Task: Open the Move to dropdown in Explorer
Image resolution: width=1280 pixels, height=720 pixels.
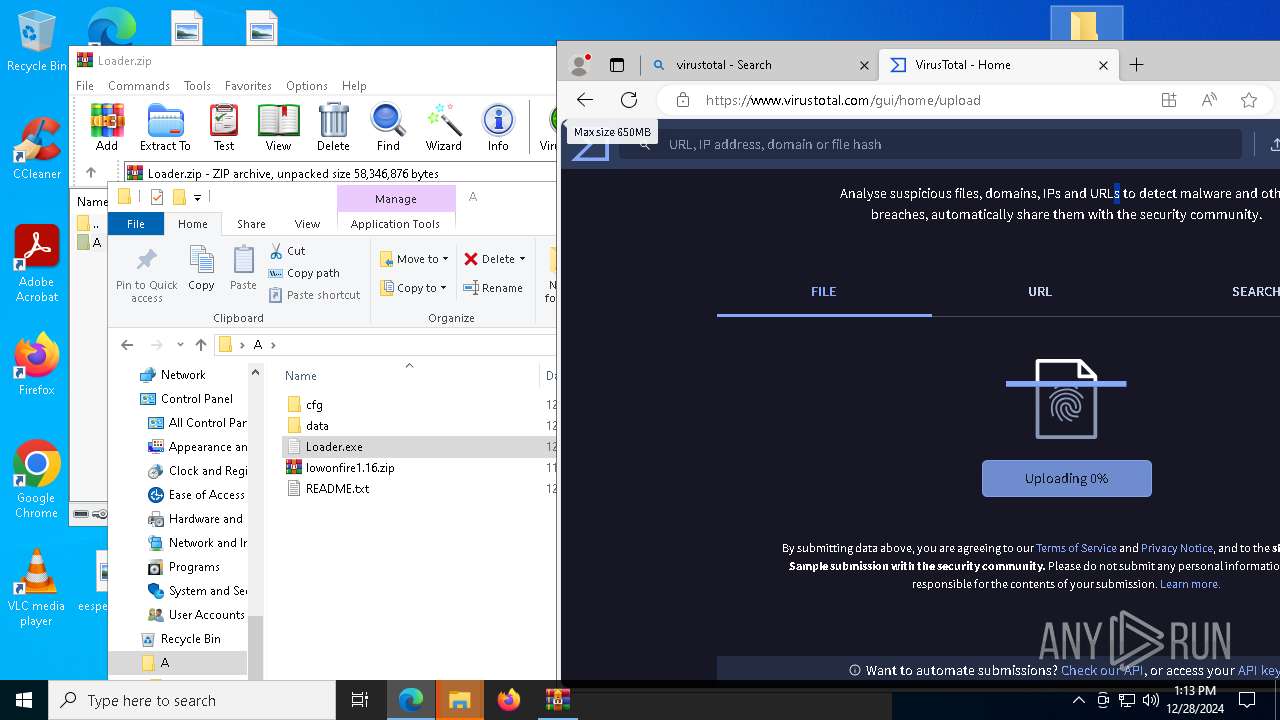Action: point(415,259)
